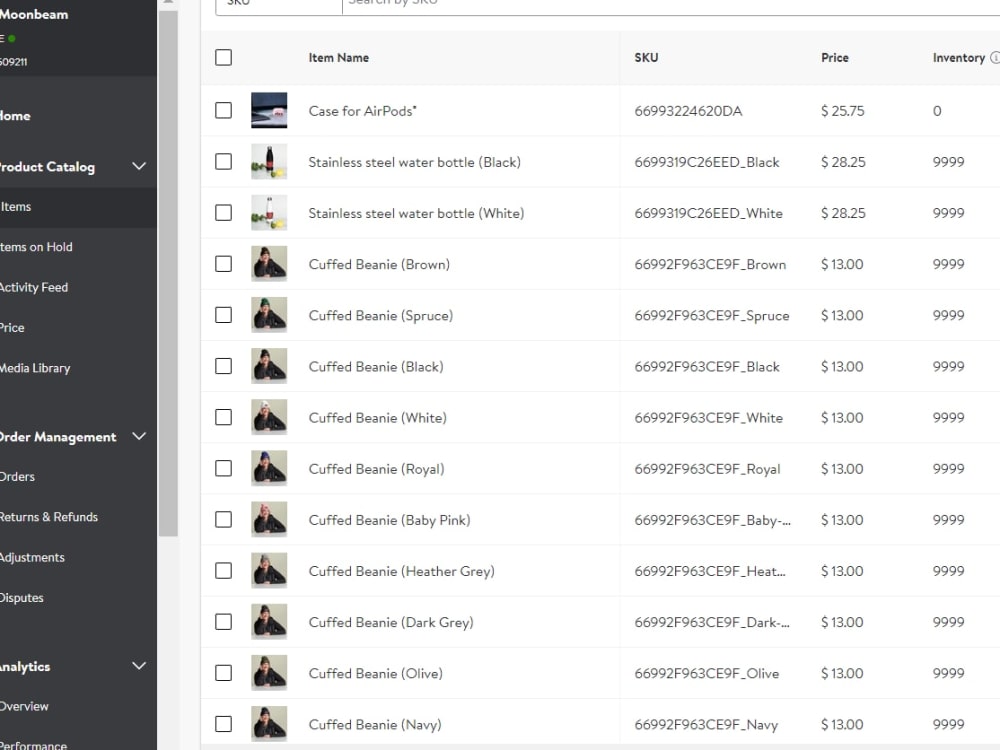Go to Home in sidebar
The width and height of the screenshot is (1000, 750).
[15, 116]
